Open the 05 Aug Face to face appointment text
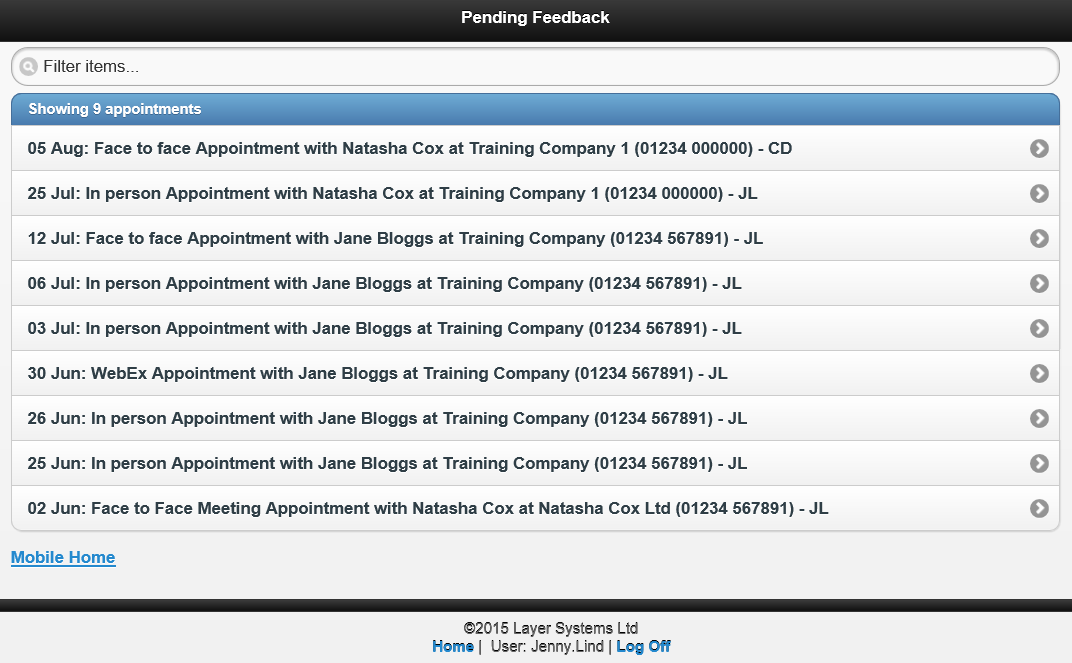This screenshot has width=1072, height=663. [x=410, y=148]
